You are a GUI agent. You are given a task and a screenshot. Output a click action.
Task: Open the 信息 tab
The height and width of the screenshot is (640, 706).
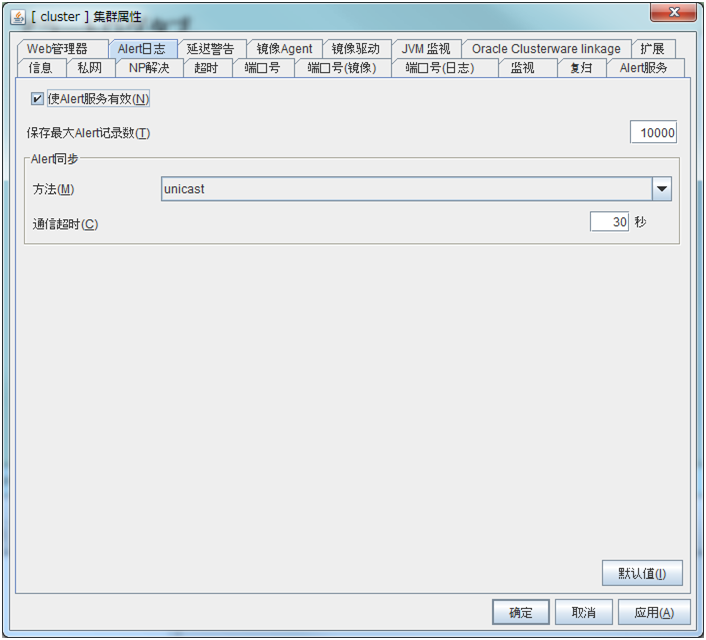41,68
